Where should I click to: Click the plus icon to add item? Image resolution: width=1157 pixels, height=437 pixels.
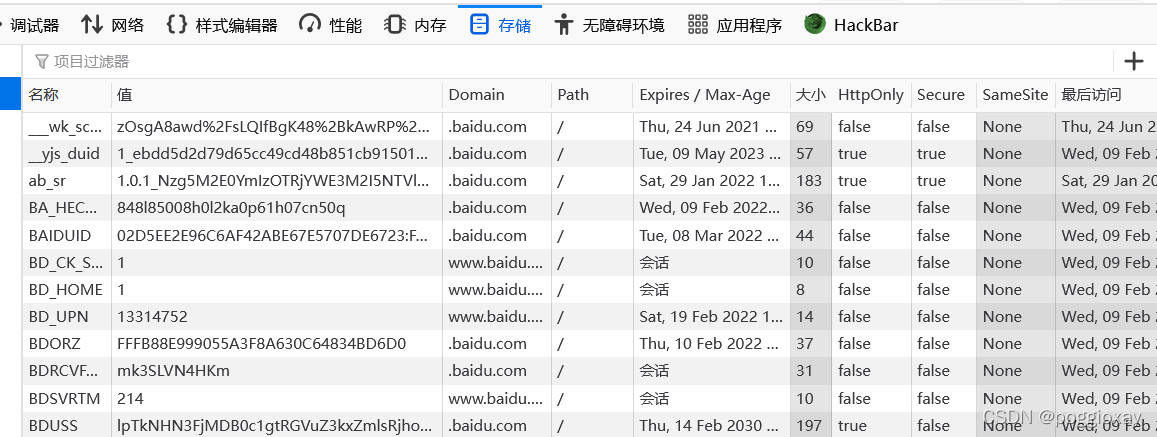pos(1133,61)
